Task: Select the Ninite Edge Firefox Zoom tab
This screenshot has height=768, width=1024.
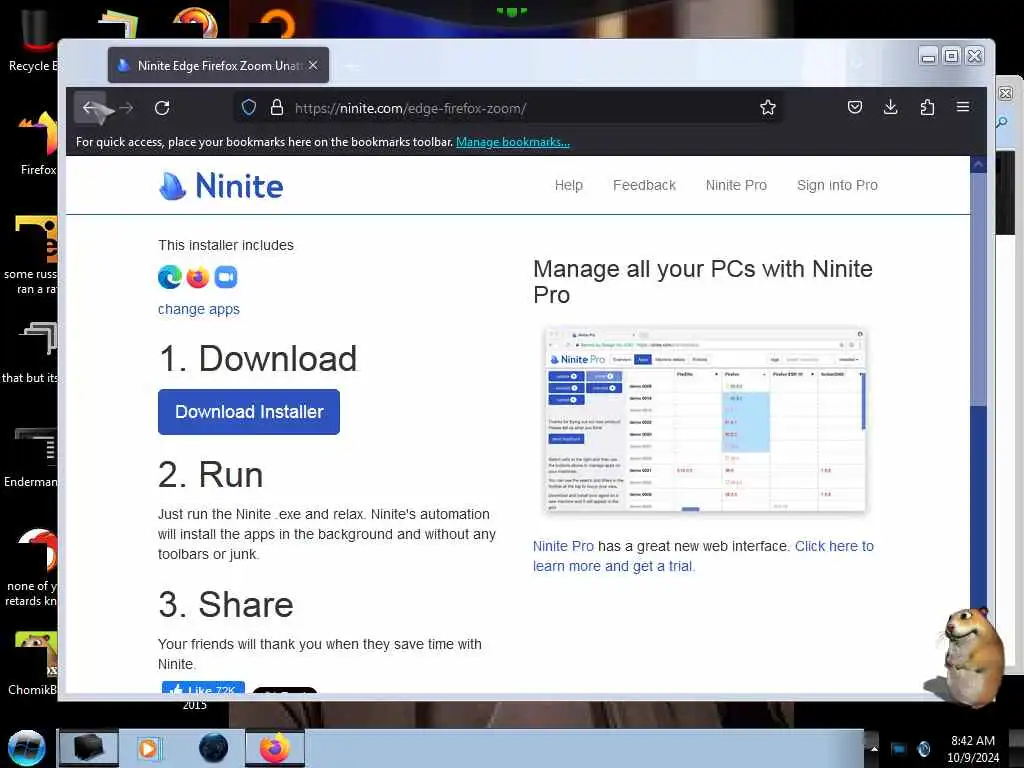Action: (218, 65)
